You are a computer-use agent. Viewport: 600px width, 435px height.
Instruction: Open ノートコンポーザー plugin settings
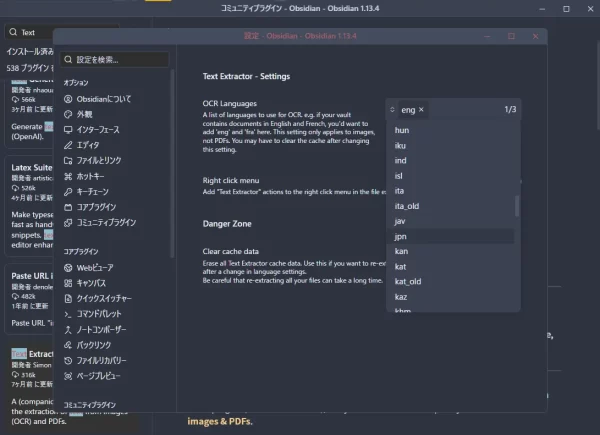tap(95, 329)
